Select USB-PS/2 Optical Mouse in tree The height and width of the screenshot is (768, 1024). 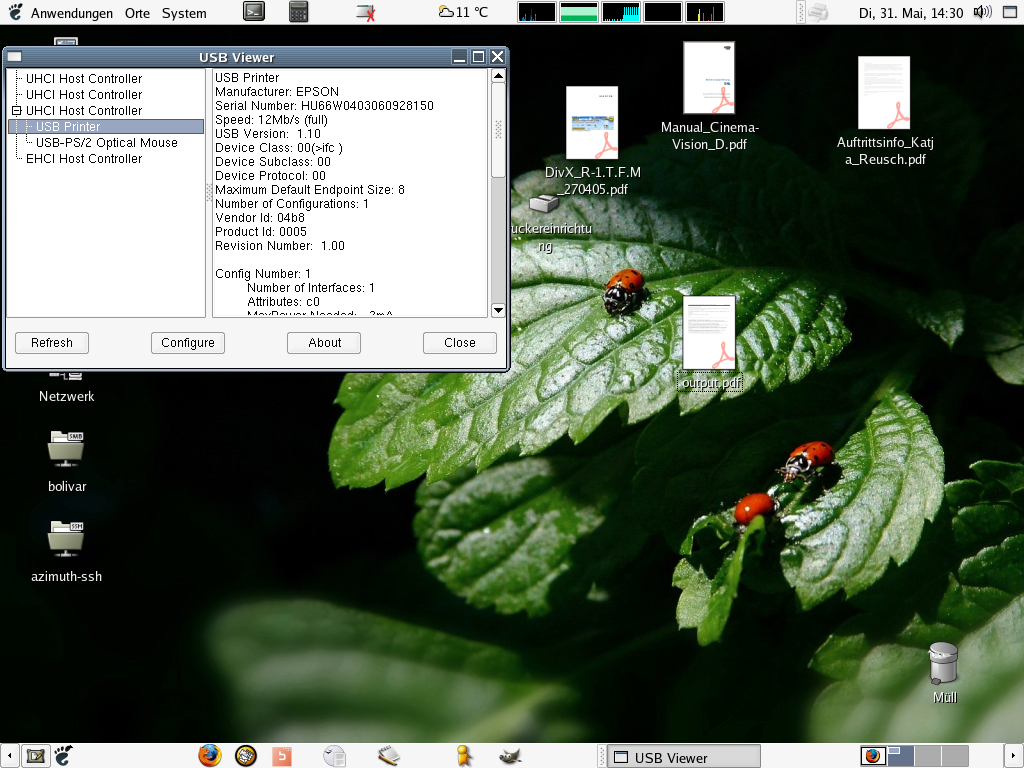106,143
